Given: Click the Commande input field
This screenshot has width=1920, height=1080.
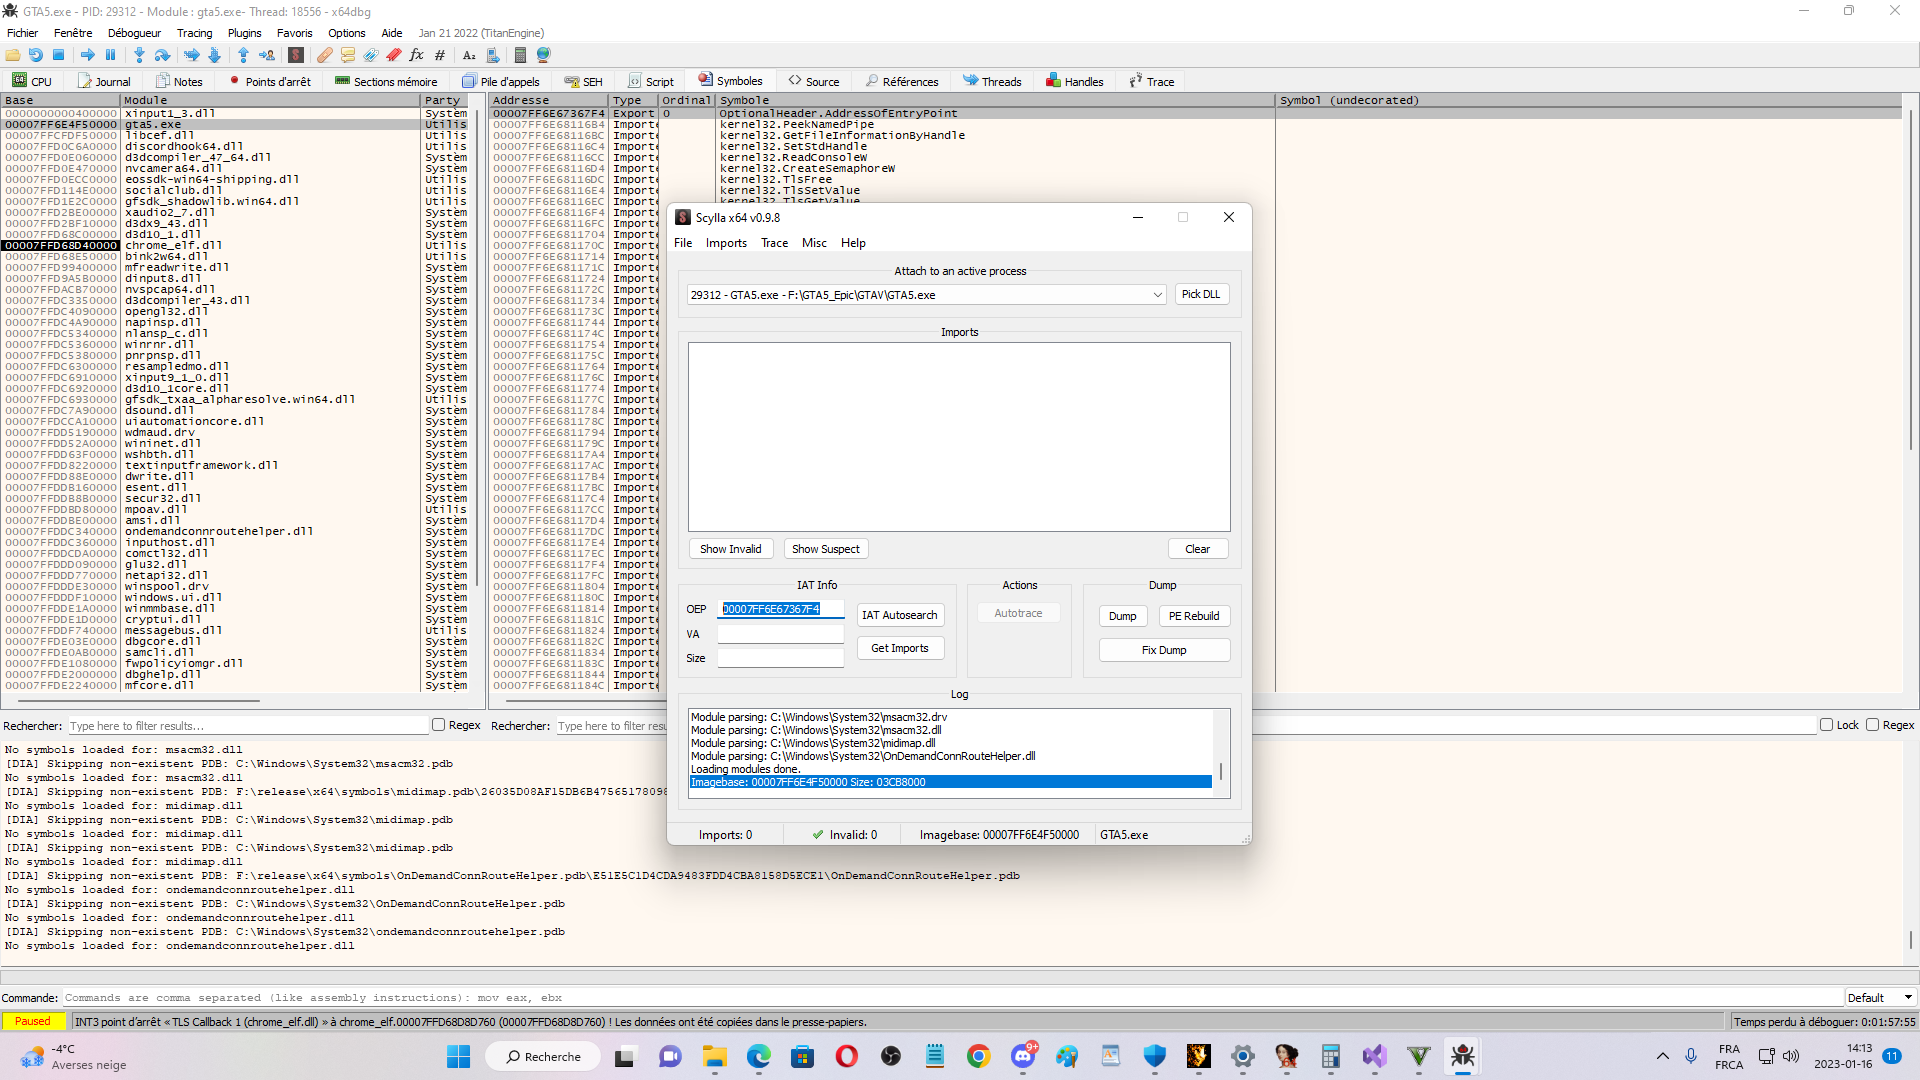Looking at the screenshot, I should [x=954, y=997].
